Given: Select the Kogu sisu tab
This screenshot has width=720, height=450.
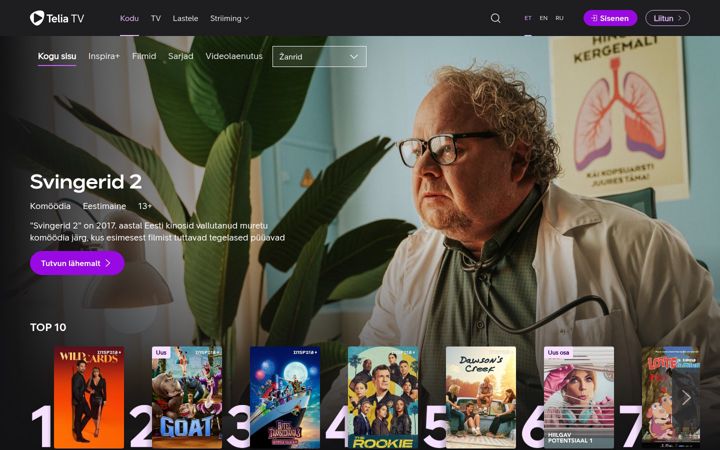Looking at the screenshot, I should click(57, 56).
